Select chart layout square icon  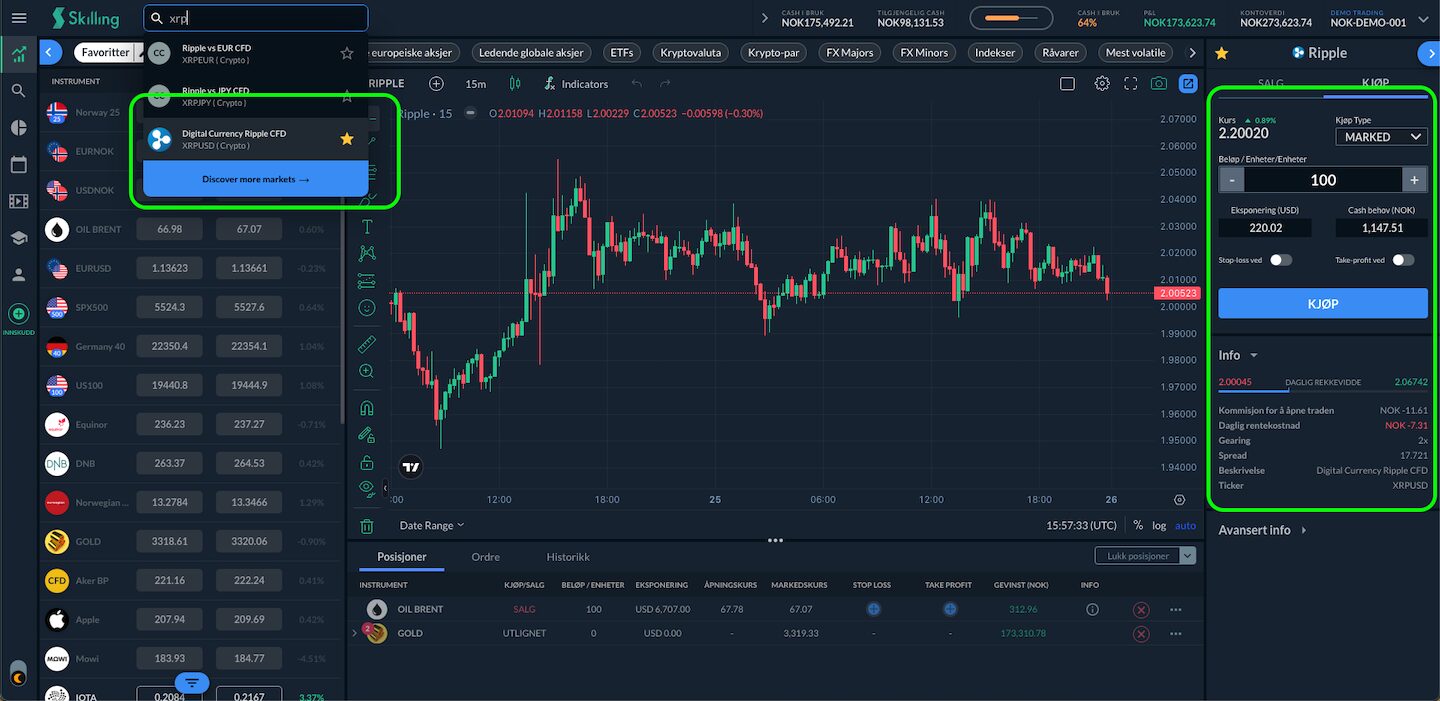pyautogui.click(x=1067, y=84)
